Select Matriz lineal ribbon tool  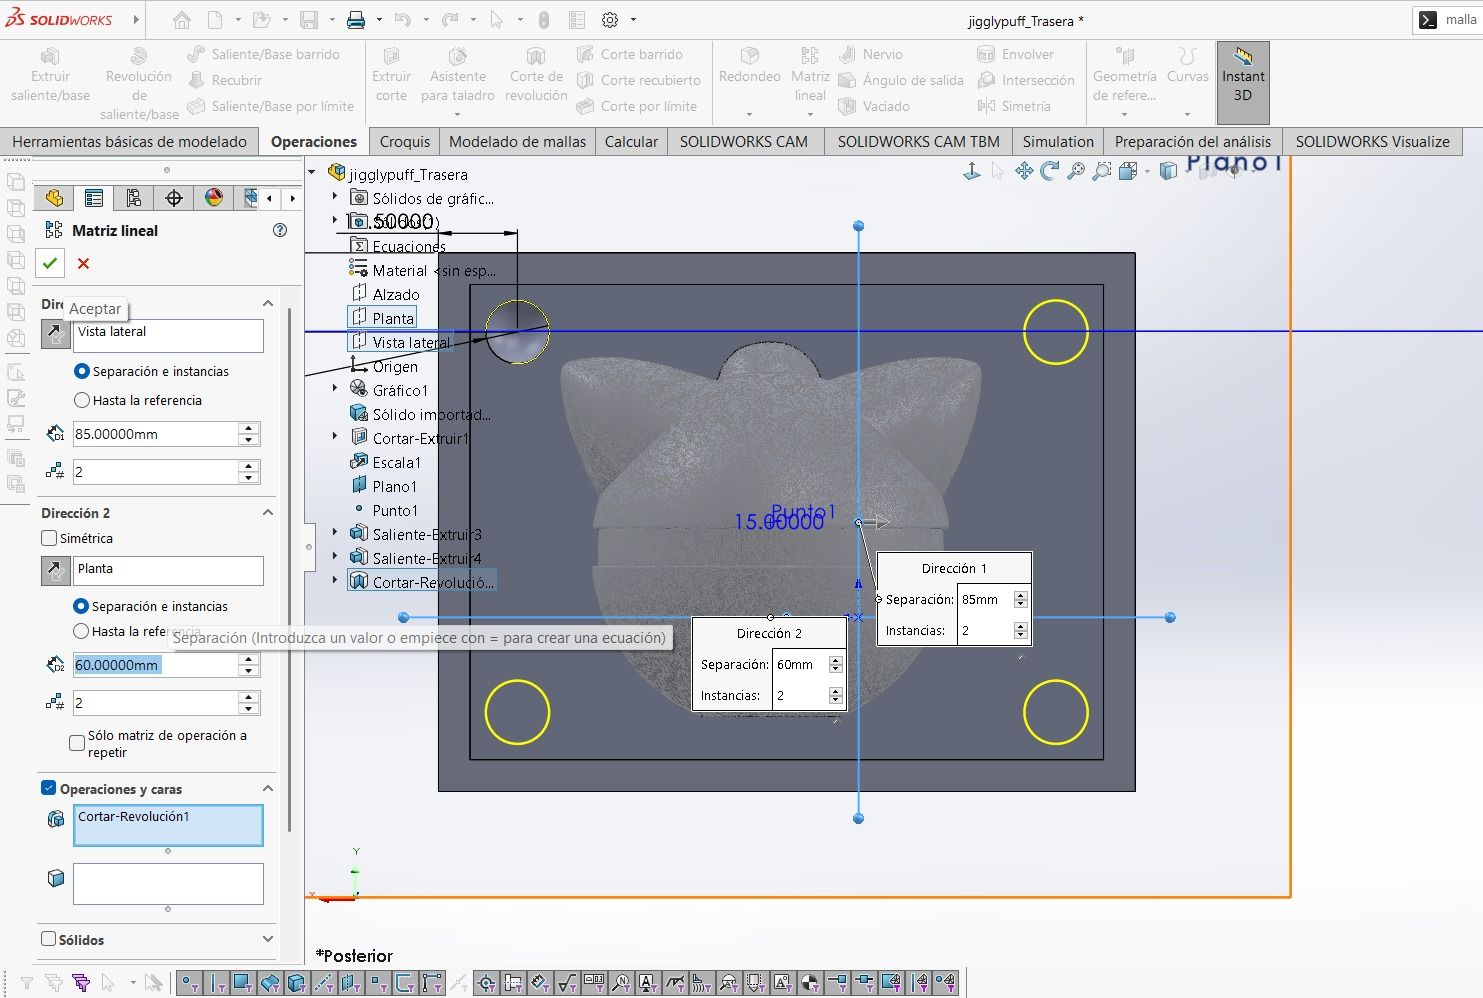(810, 76)
